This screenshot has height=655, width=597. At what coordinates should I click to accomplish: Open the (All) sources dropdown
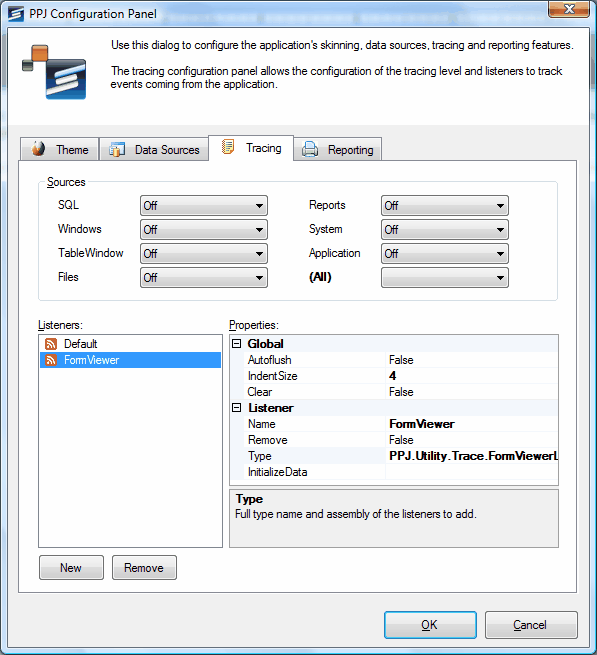tap(445, 277)
